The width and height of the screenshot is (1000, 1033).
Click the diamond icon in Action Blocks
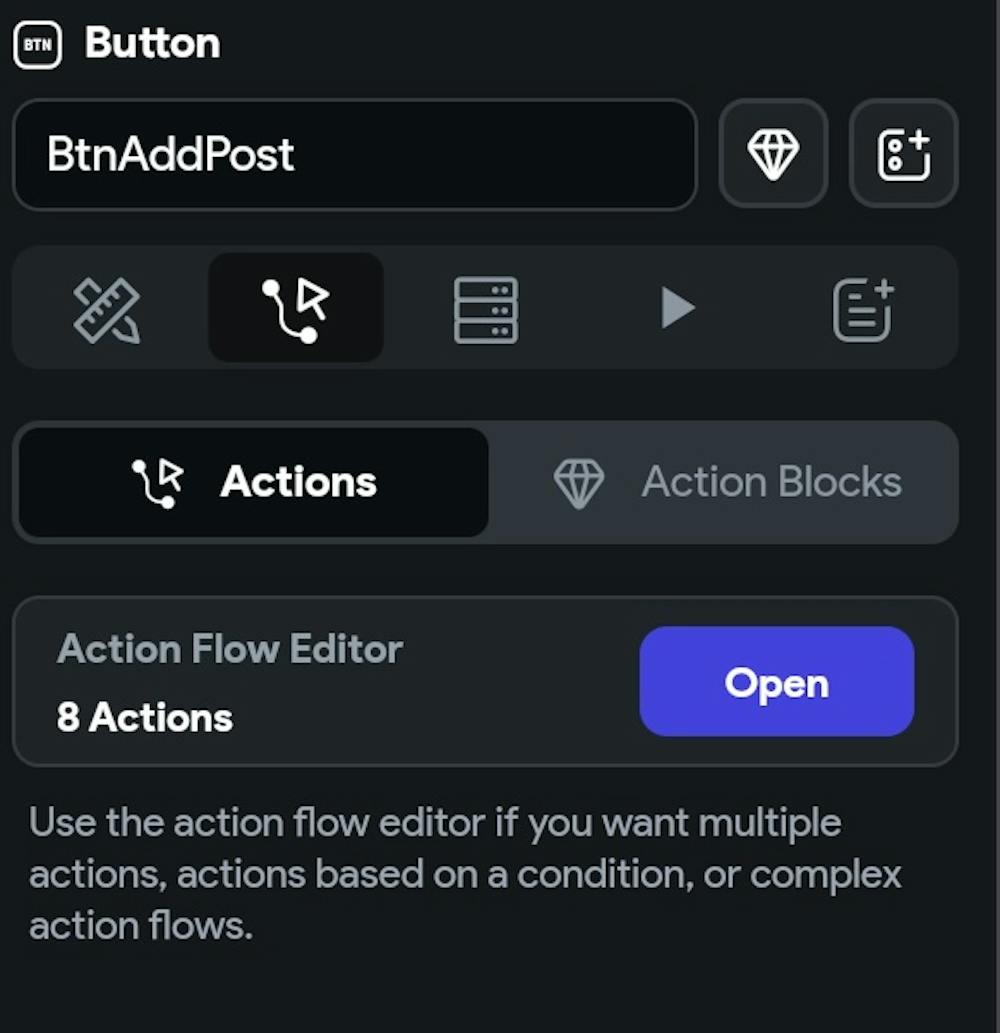(579, 483)
